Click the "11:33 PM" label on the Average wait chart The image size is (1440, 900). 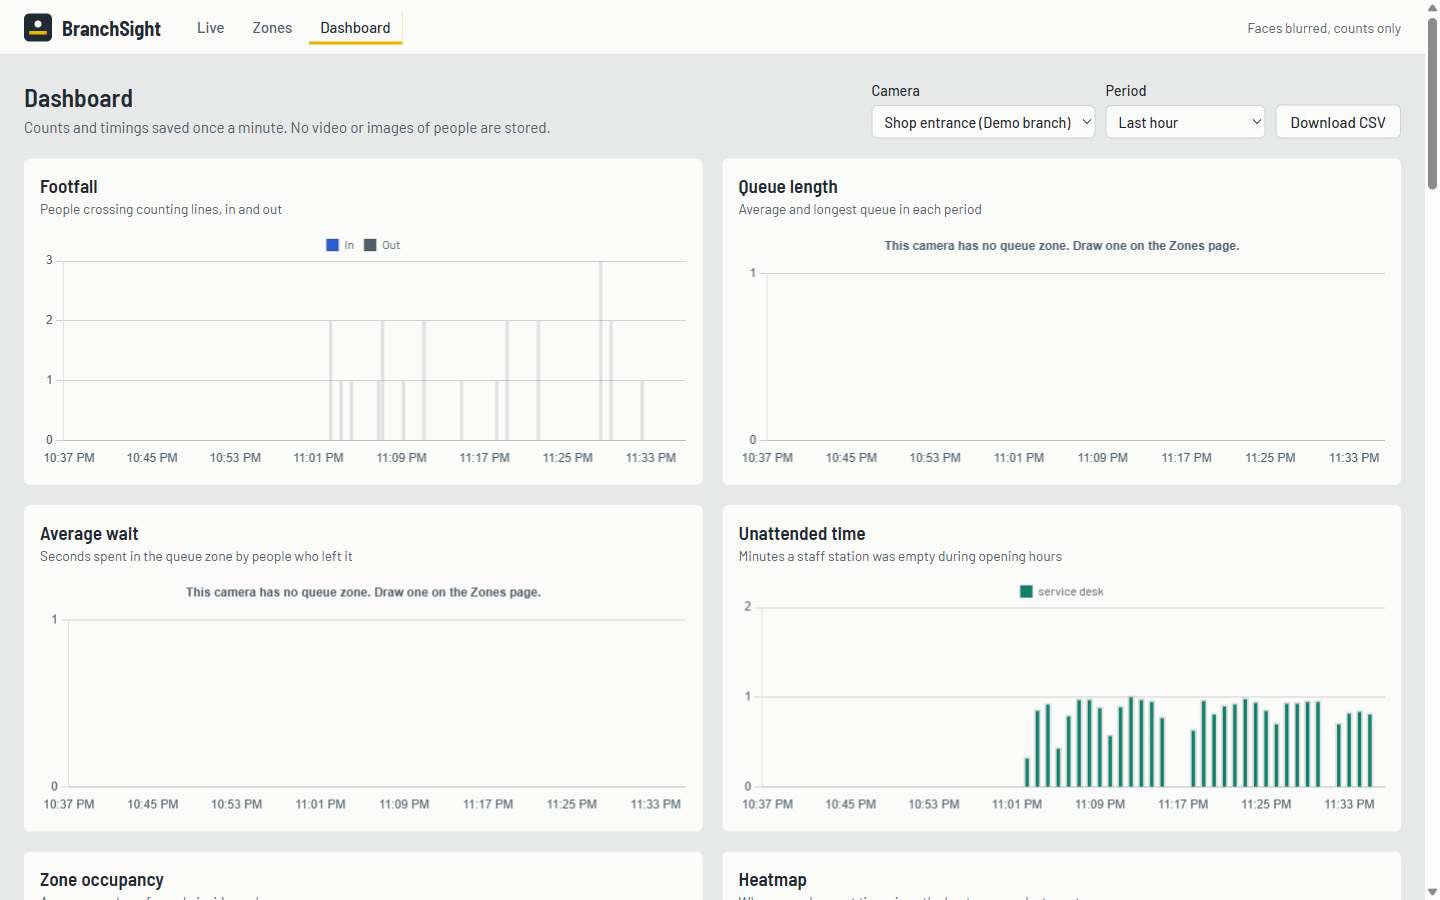(x=656, y=805)
